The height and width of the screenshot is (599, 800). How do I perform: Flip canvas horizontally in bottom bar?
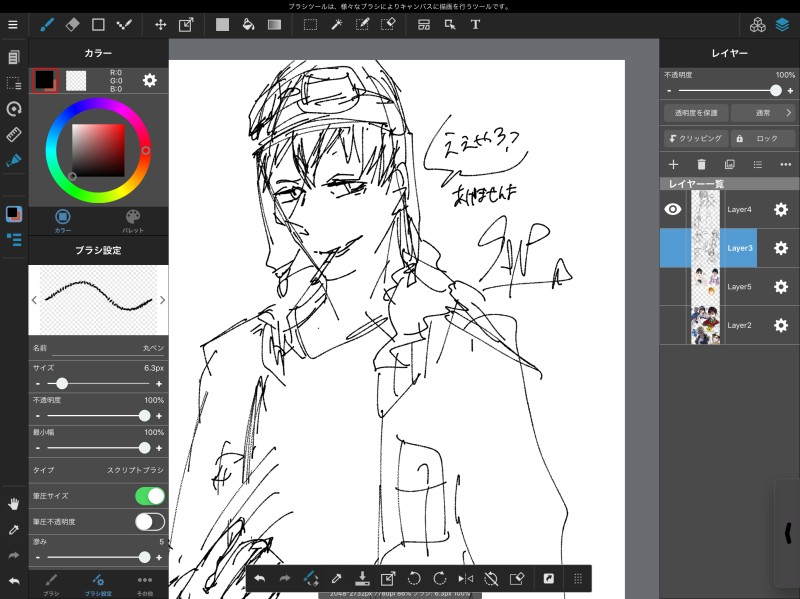(465, 579)
